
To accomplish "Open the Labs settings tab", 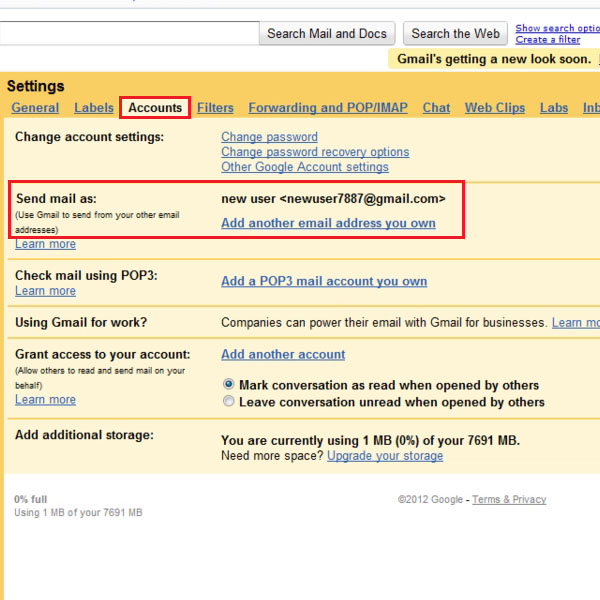I will pos(554,108).
